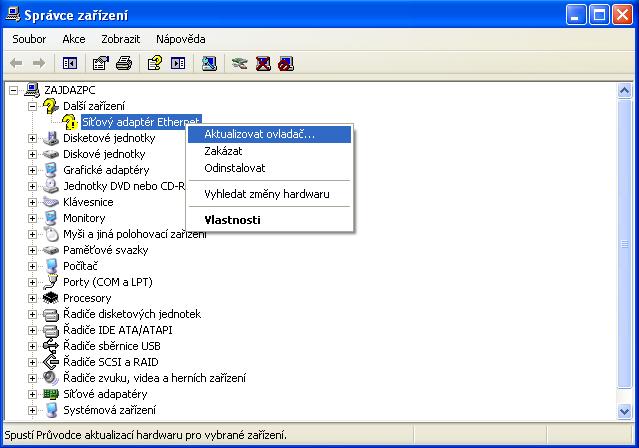Click the Řadiče SCSI a RAID icon
The image size is (639, 448).
click(51, 362)
